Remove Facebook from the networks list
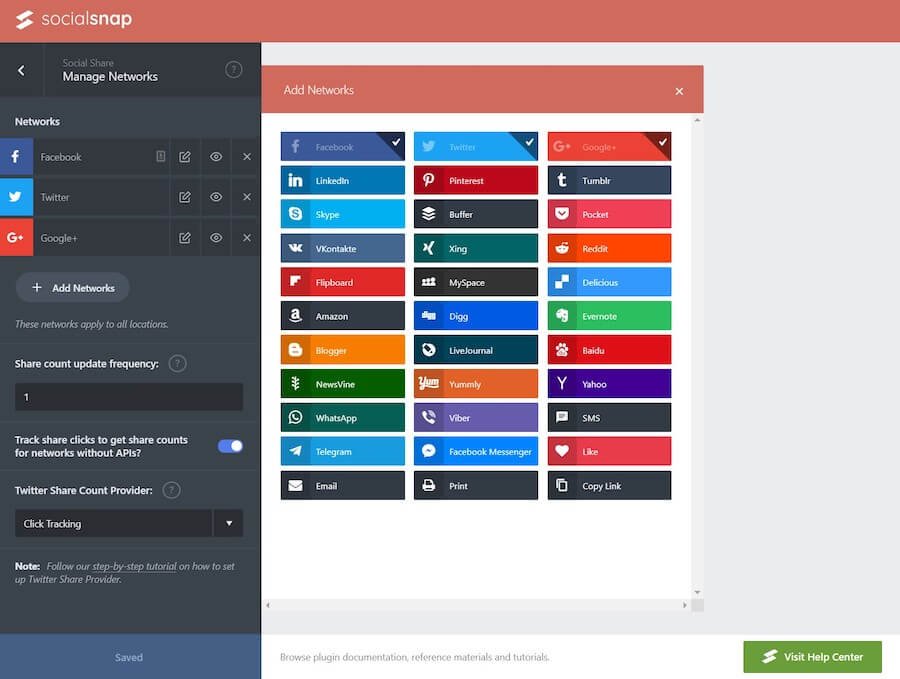The image size is (900, 679). [247, 156]
